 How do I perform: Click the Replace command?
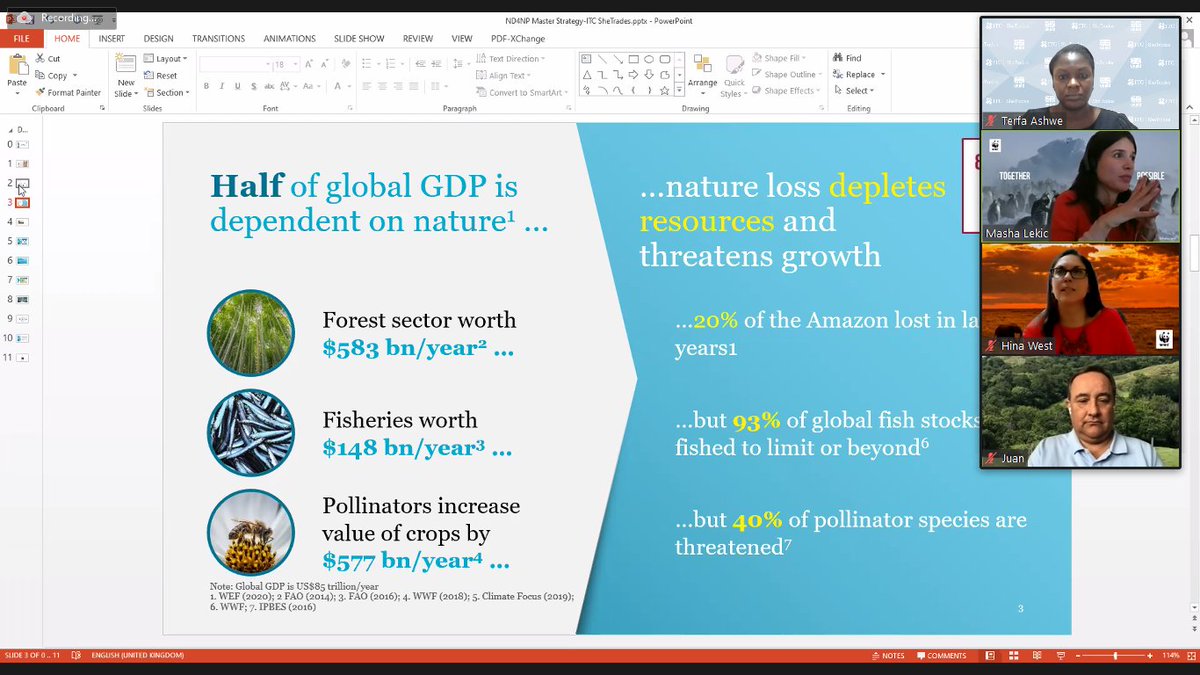tap(858, 74)
